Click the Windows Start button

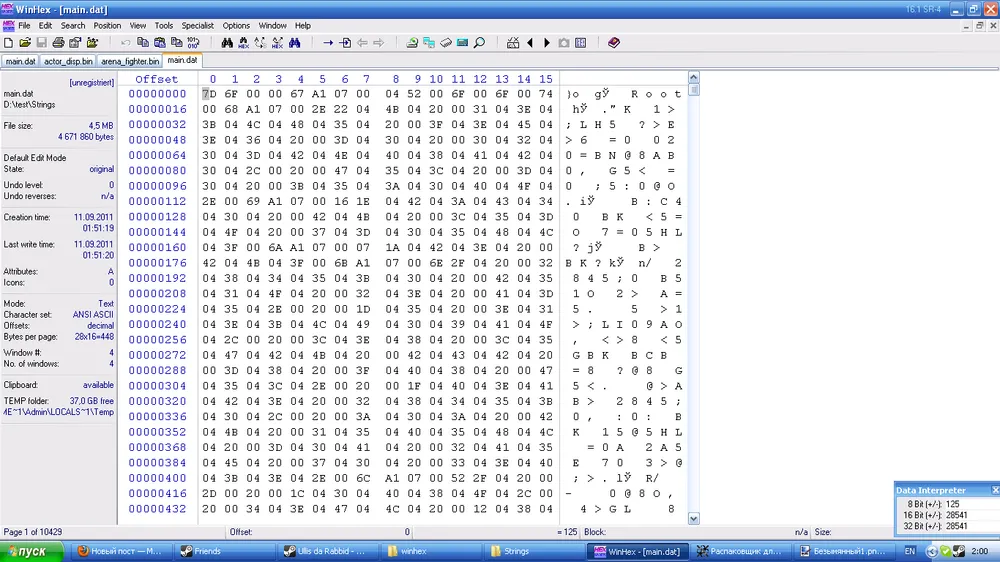32,551
